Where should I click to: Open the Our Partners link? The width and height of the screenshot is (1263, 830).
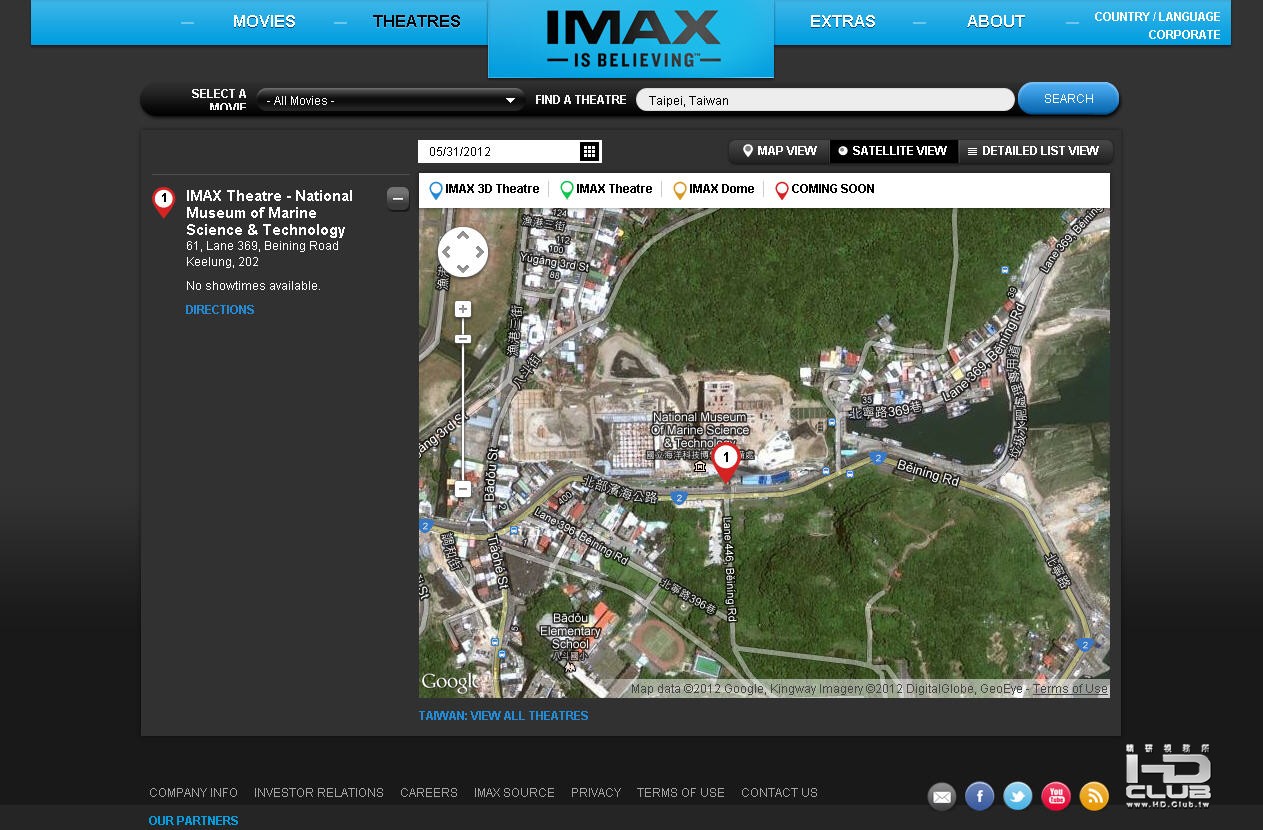click(x=193, y=821)
